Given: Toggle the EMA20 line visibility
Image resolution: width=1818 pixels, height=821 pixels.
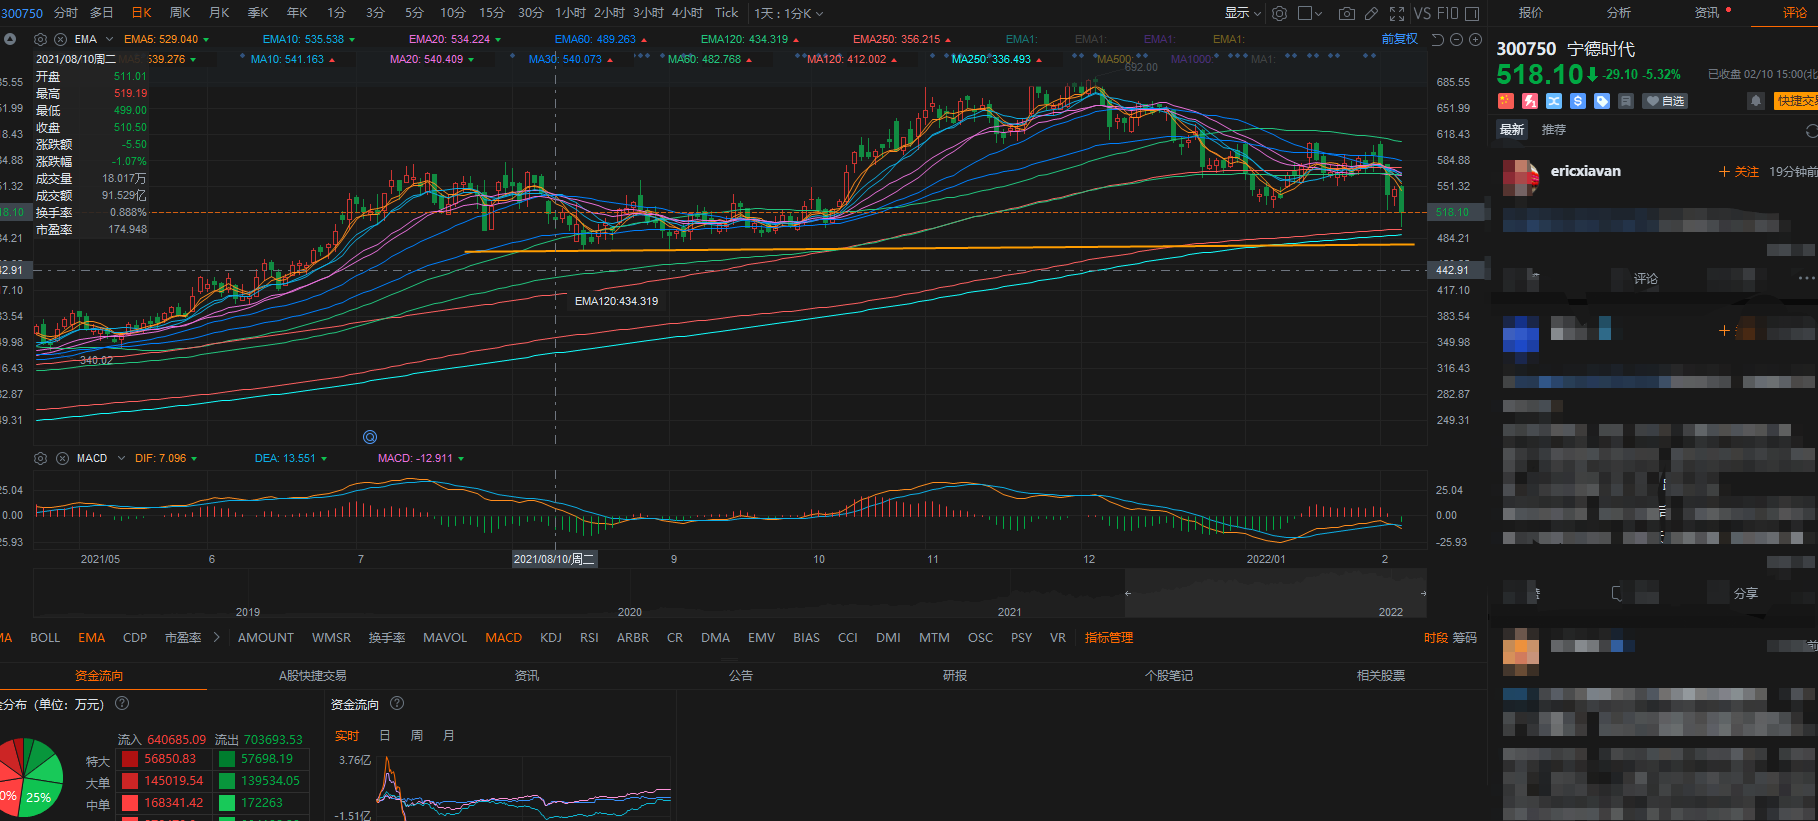Looking at the screenshot, I should (x=455, y=39).
